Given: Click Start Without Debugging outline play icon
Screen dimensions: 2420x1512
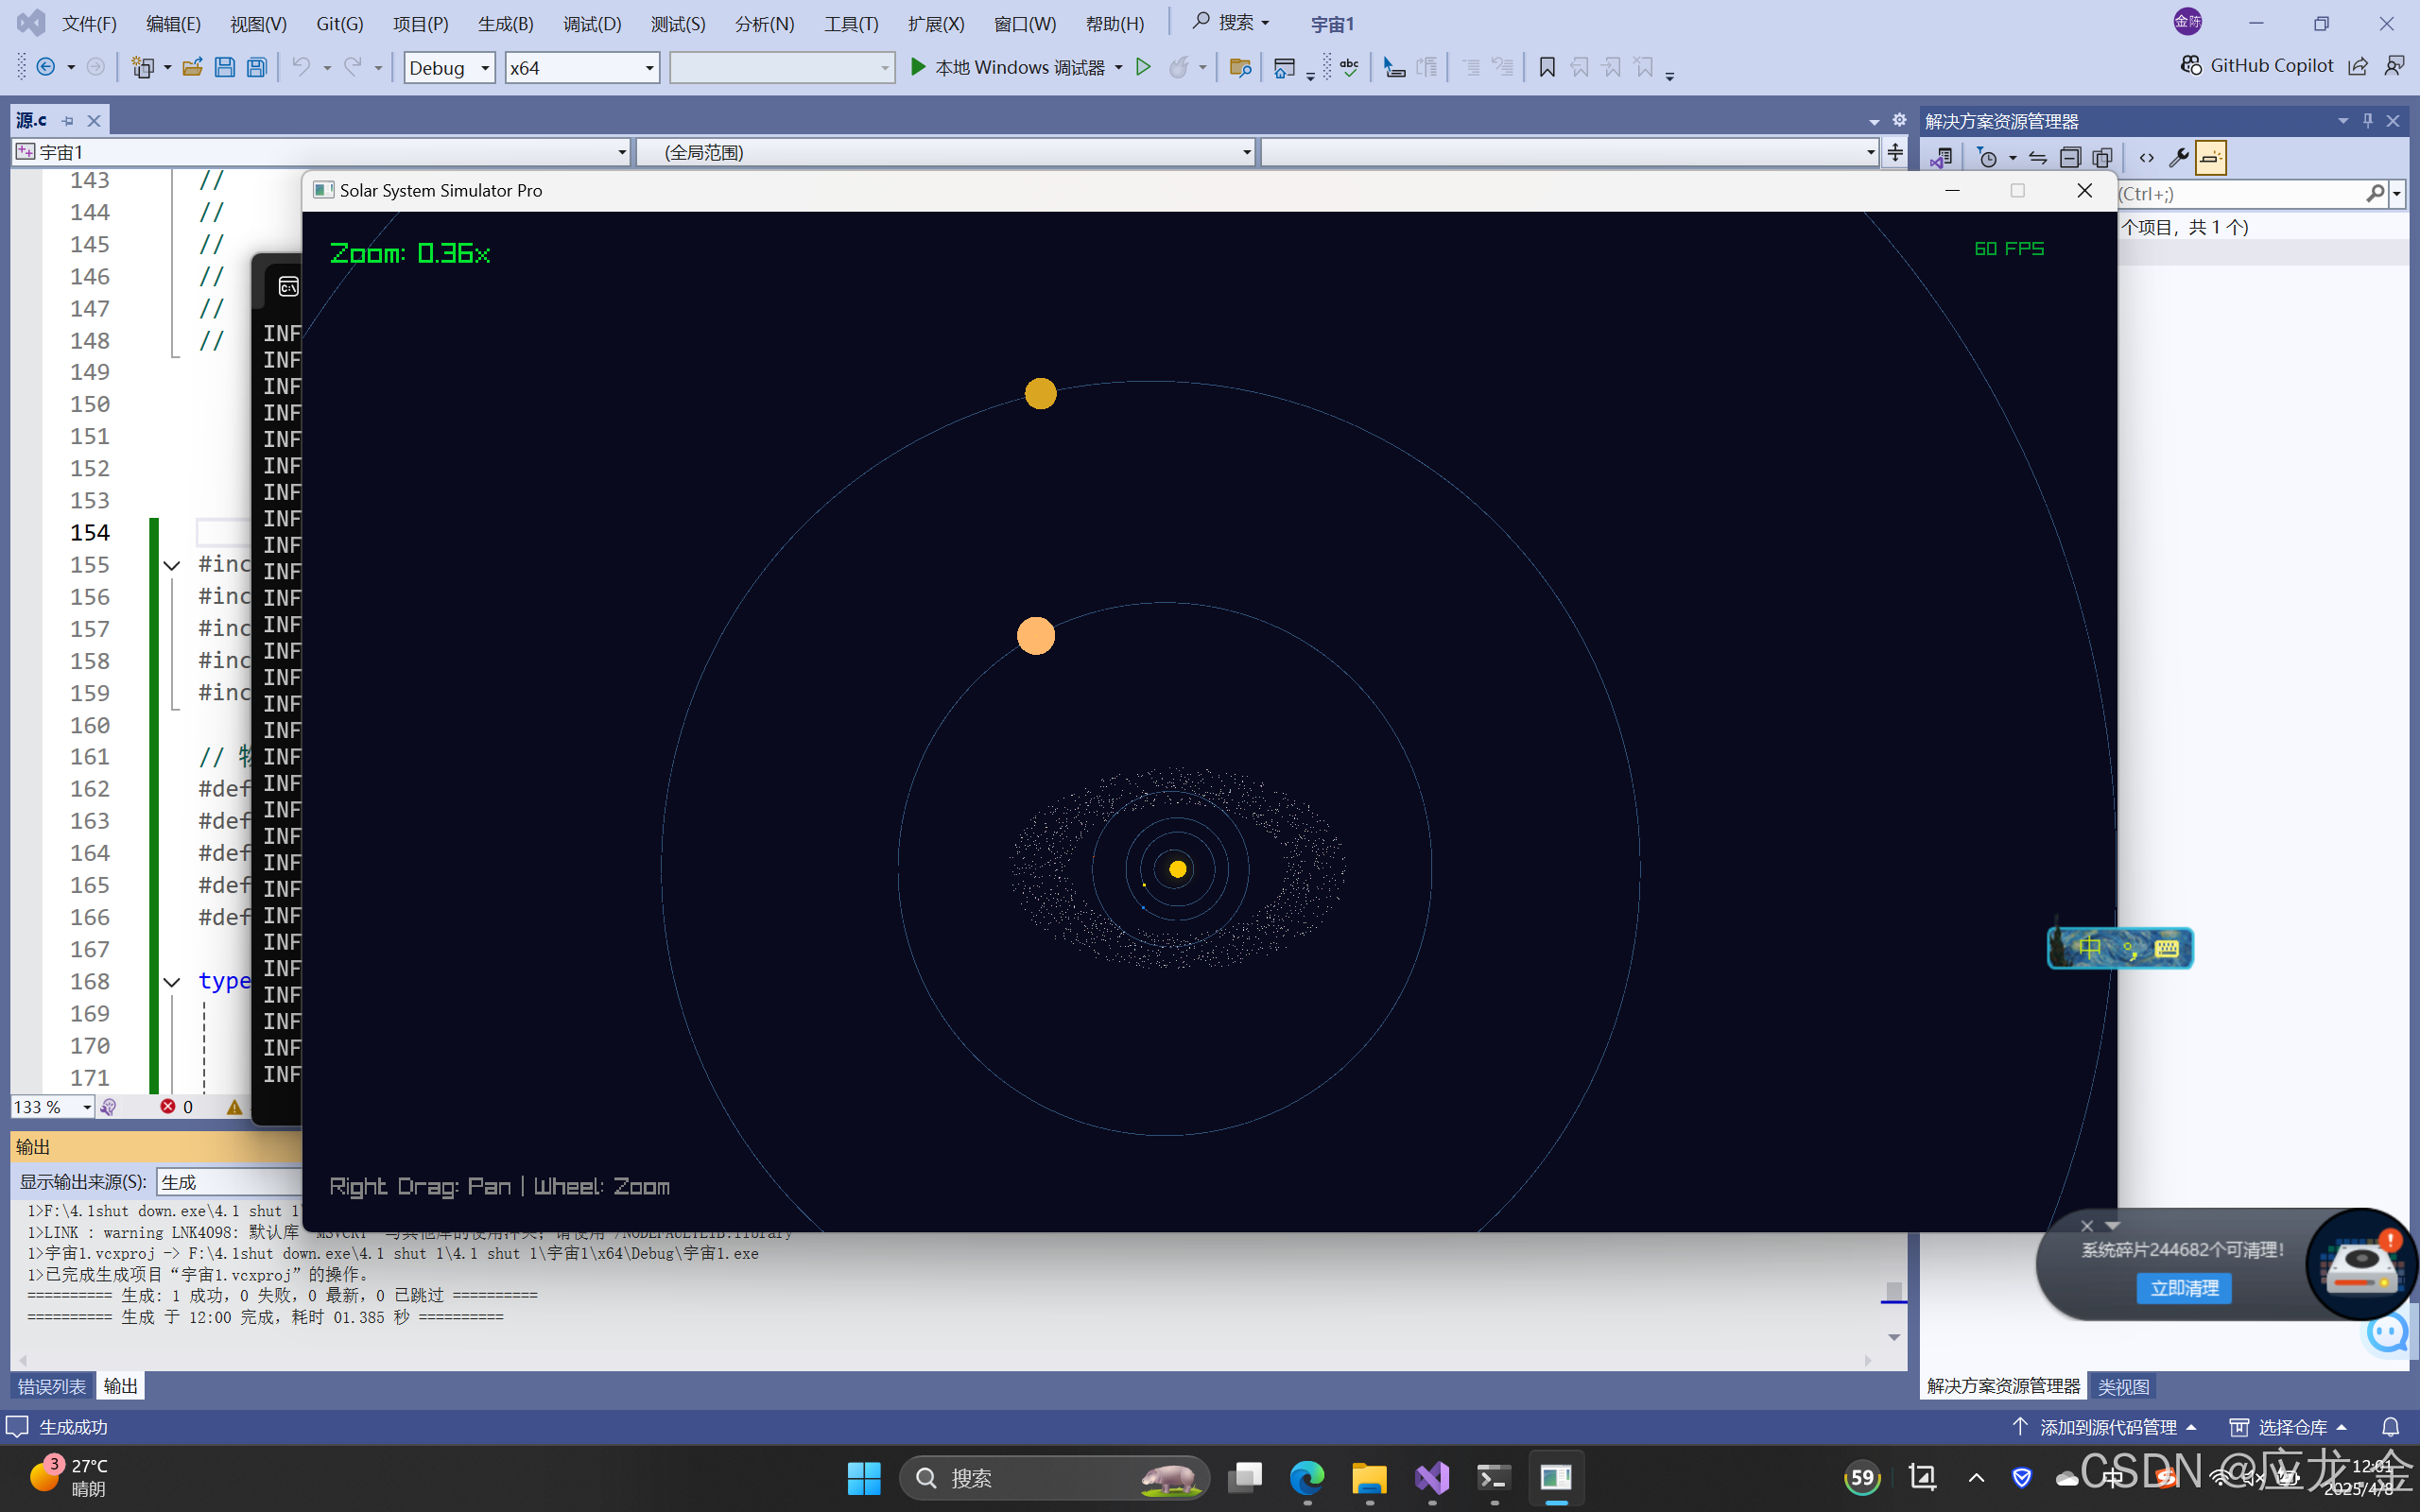Looking at the screenshot, I should point(1144,67).
